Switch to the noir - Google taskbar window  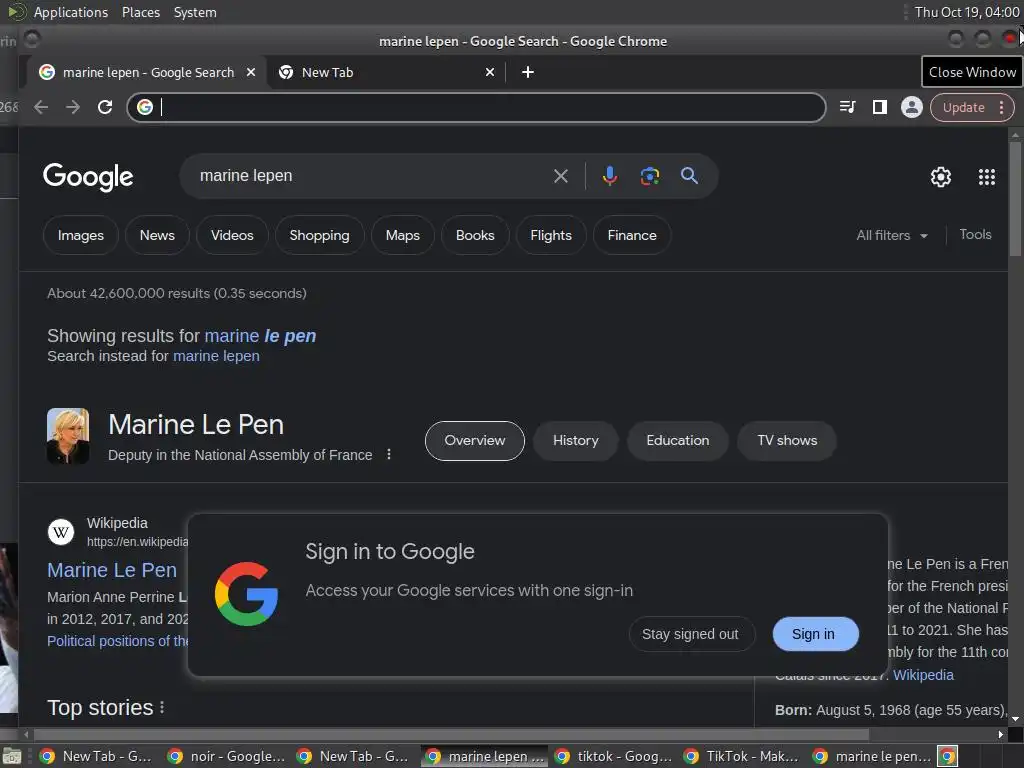226,756
